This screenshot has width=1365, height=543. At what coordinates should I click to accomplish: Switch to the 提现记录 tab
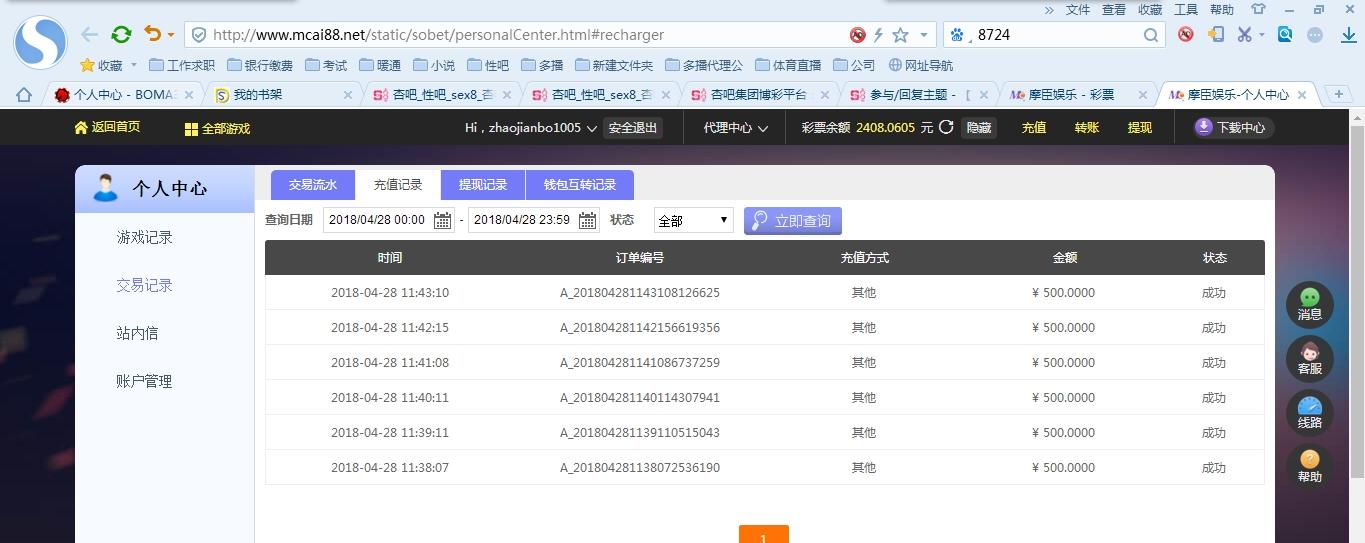pos(483,185)
